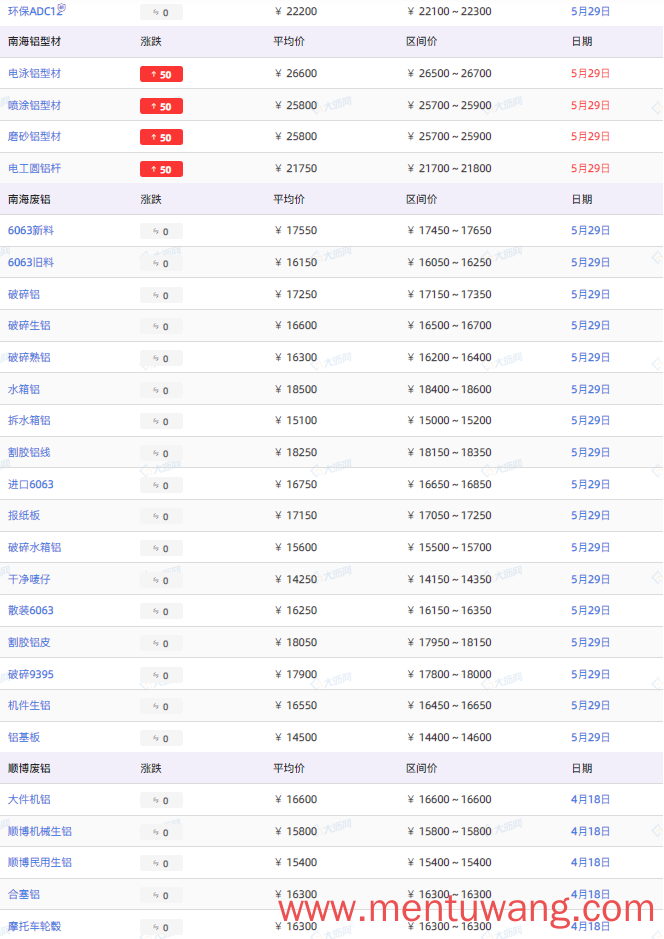Click the range ¥26500～26700
This screenshot has height=939, width=664.
coord(449,73)
